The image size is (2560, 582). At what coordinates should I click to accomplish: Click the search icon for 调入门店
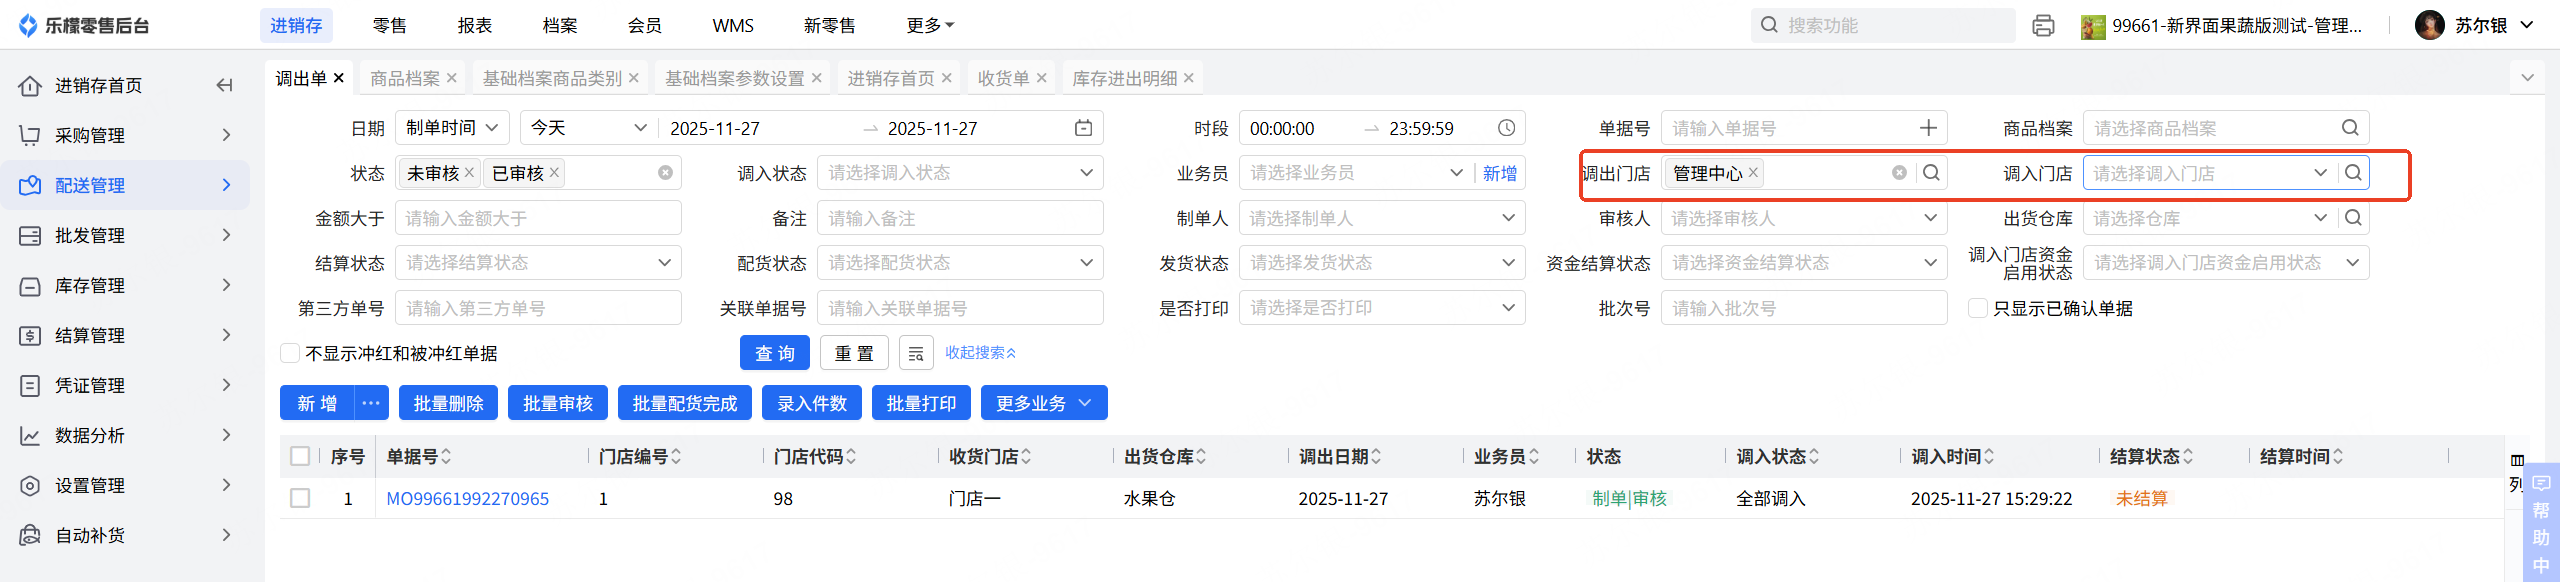[2353, 173]
